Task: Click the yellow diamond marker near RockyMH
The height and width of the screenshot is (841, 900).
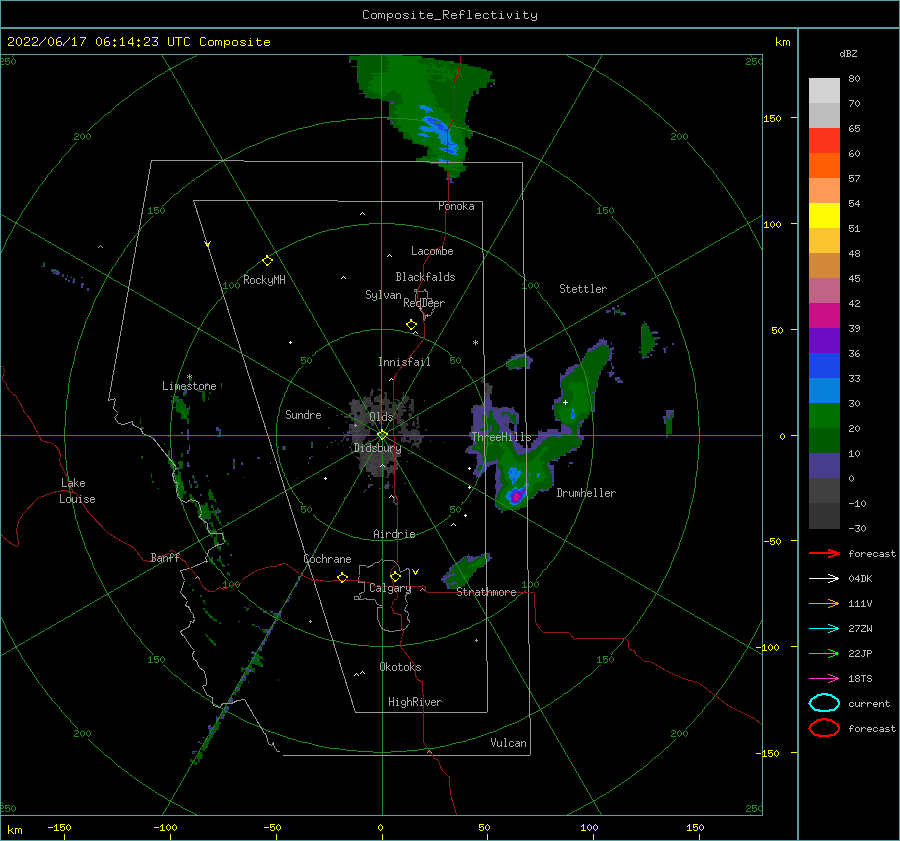Action: click(x=267, y=261)
